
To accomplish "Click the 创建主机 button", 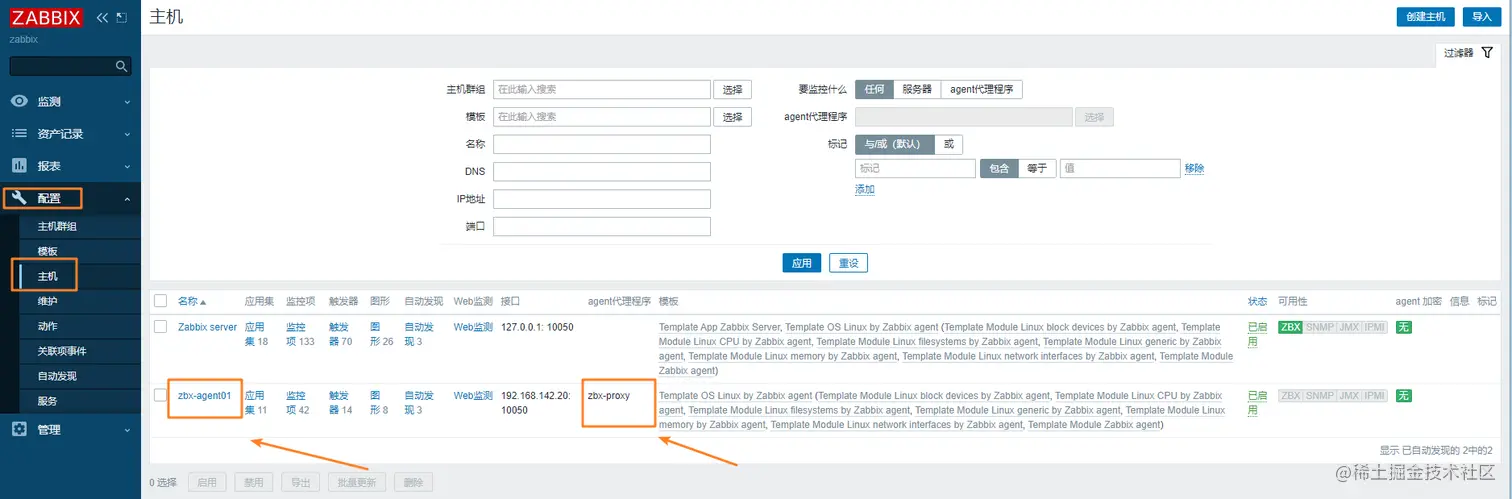I will click(1426, 17).
